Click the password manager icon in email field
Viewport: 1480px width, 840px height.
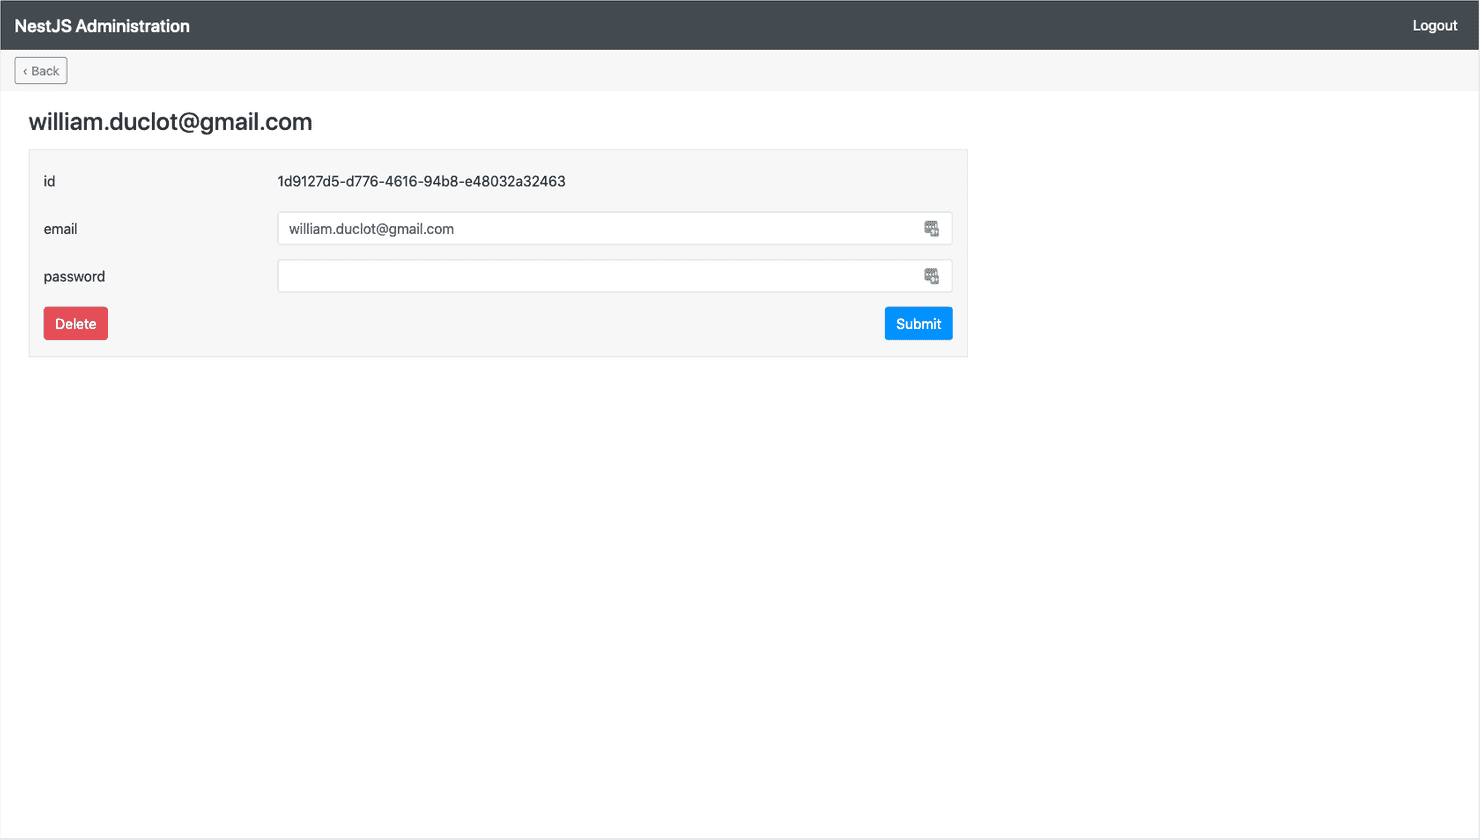pos(931,229)
